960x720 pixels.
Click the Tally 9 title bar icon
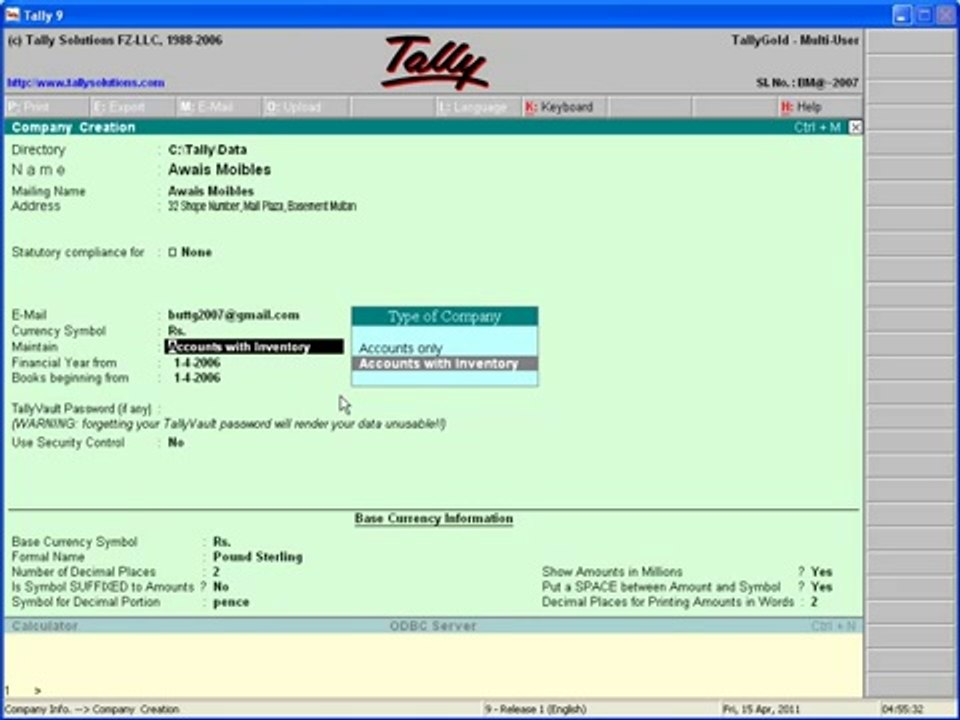tap(12, 15)
